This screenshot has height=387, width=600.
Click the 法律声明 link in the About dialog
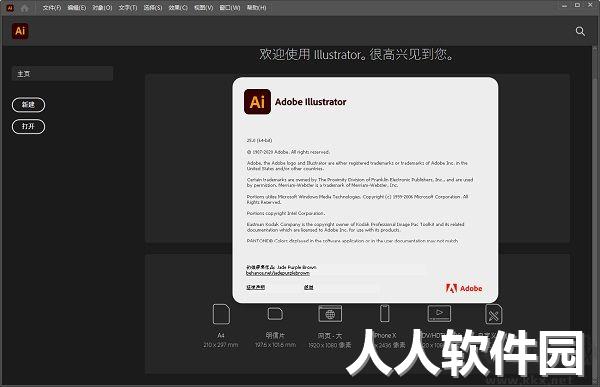click(256, 287)
